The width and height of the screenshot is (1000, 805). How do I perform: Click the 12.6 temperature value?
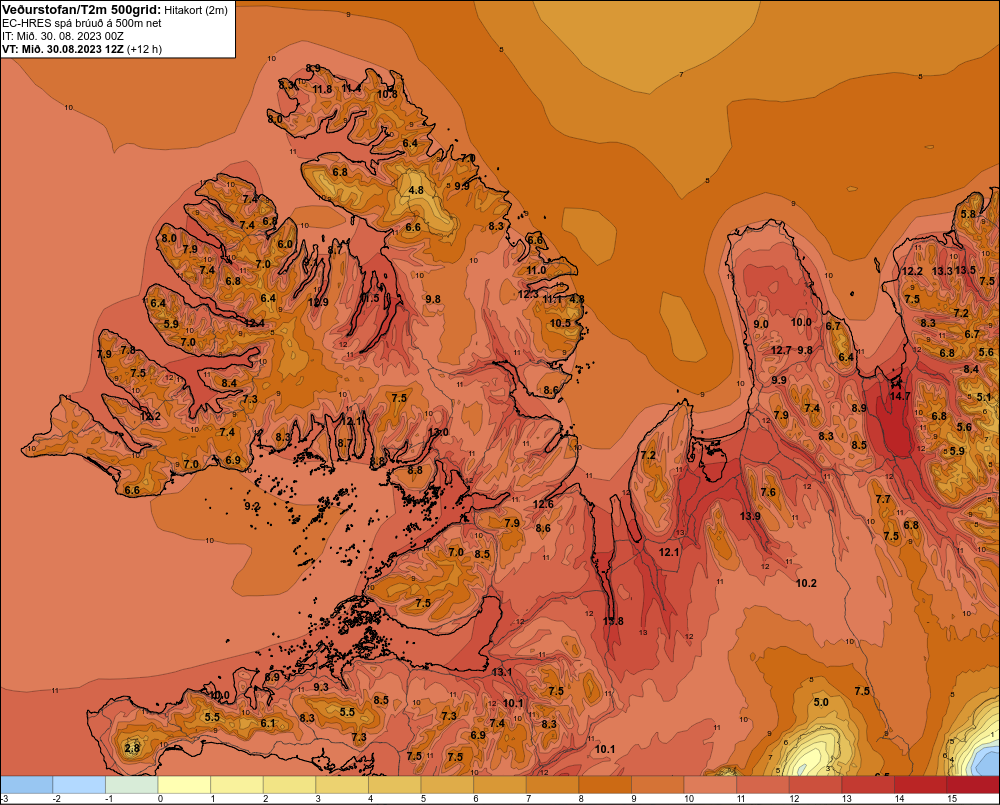coord(543,505)
